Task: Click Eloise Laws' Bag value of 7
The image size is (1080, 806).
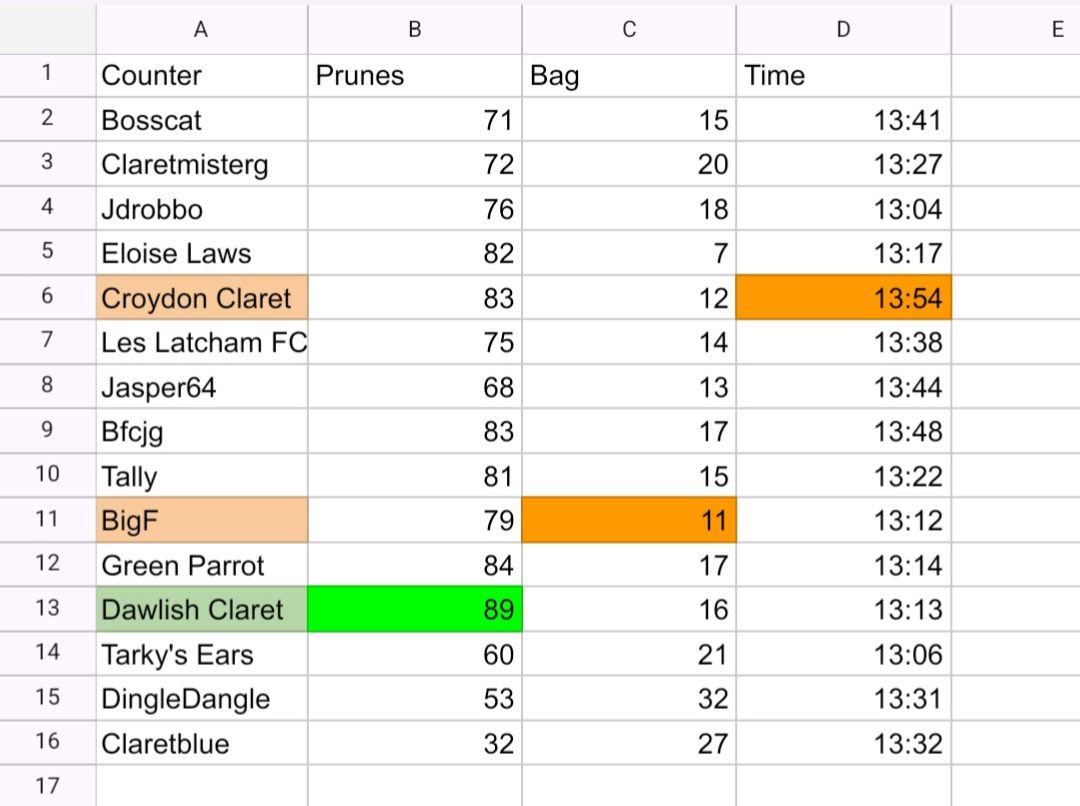Action: point(629,254)
